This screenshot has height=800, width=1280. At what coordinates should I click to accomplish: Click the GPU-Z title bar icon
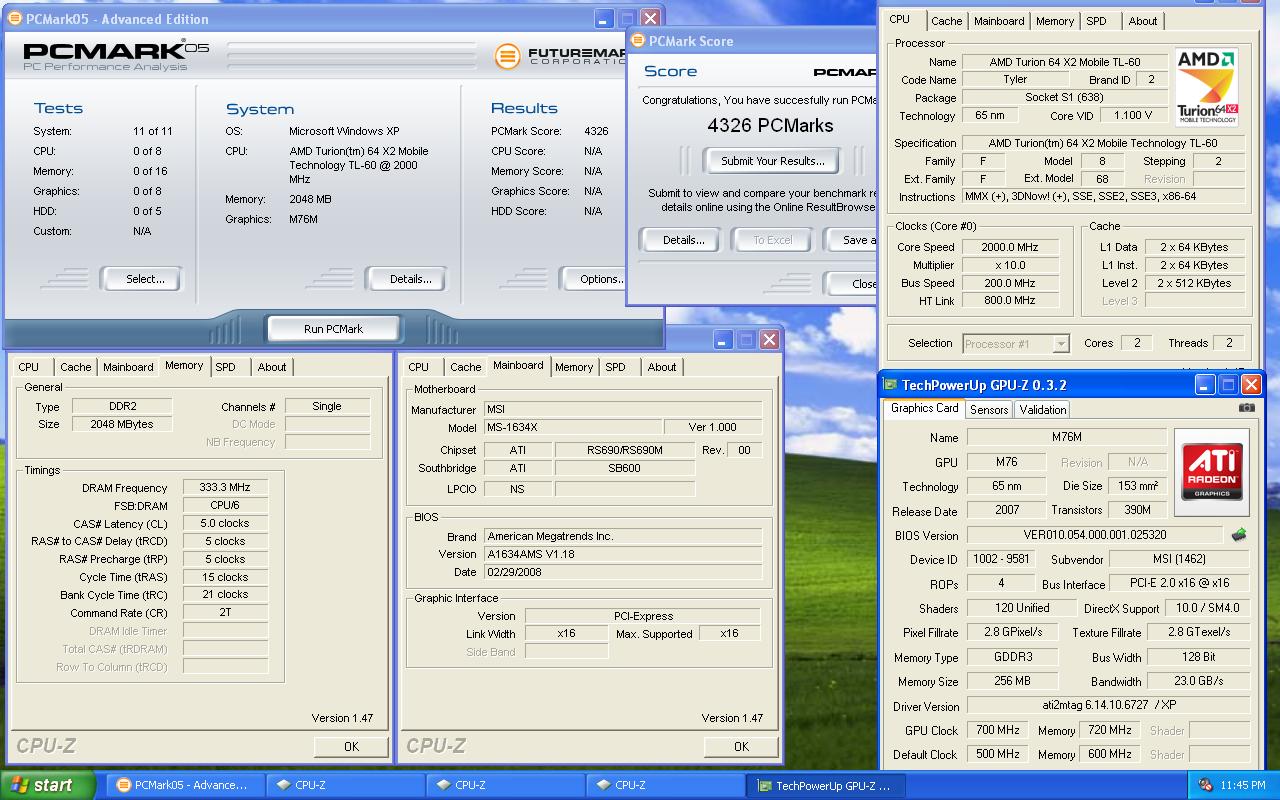click(891, 385)
